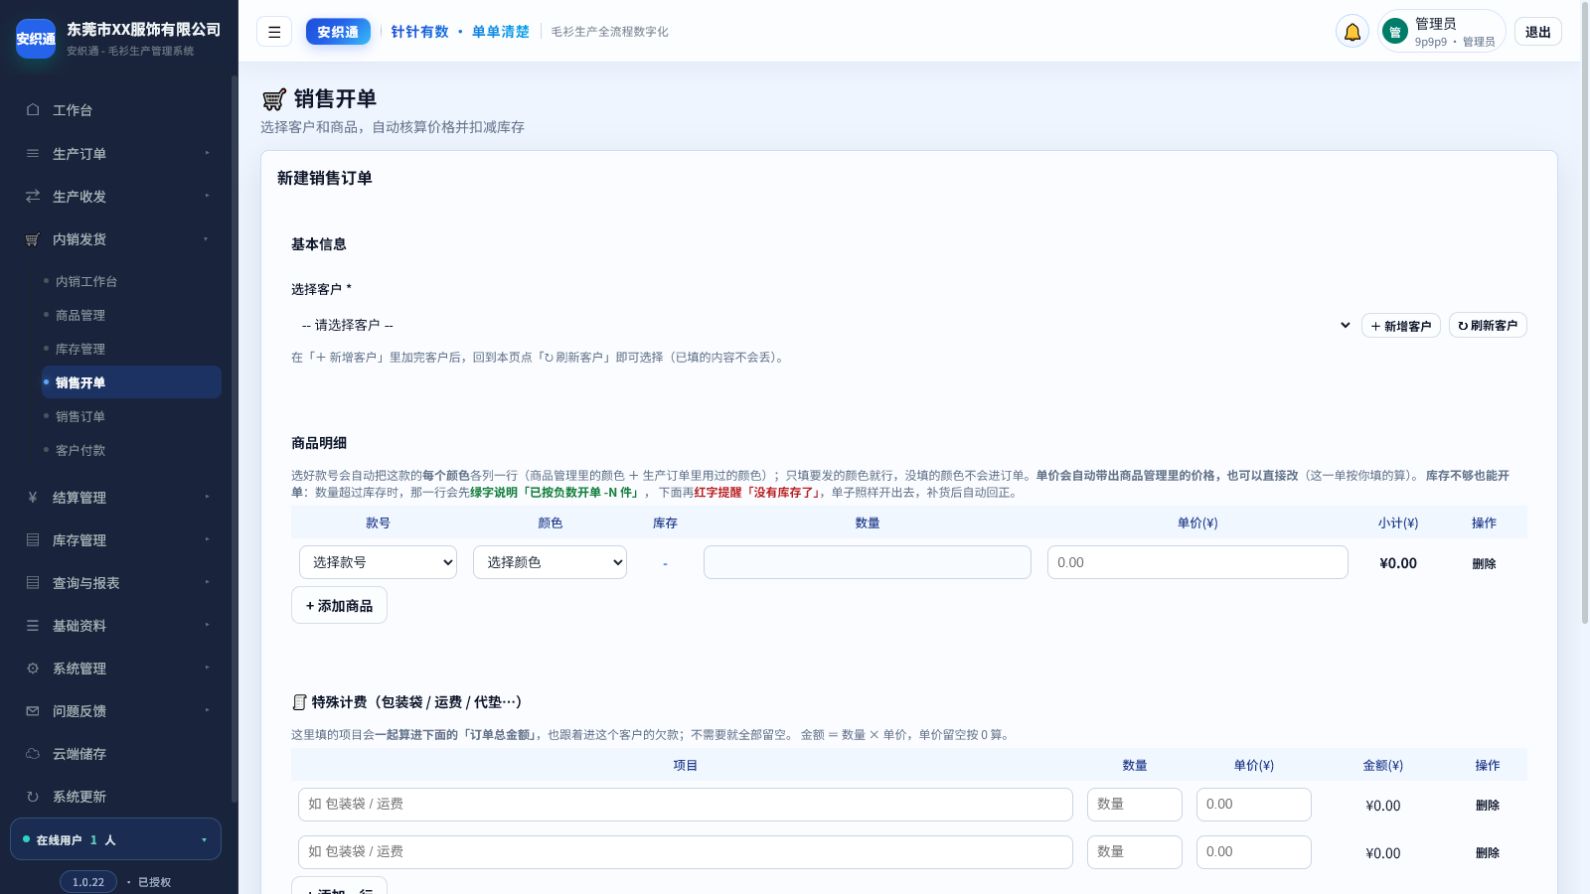Click the 云端储存 cloud icon

[x=33, y=754]
